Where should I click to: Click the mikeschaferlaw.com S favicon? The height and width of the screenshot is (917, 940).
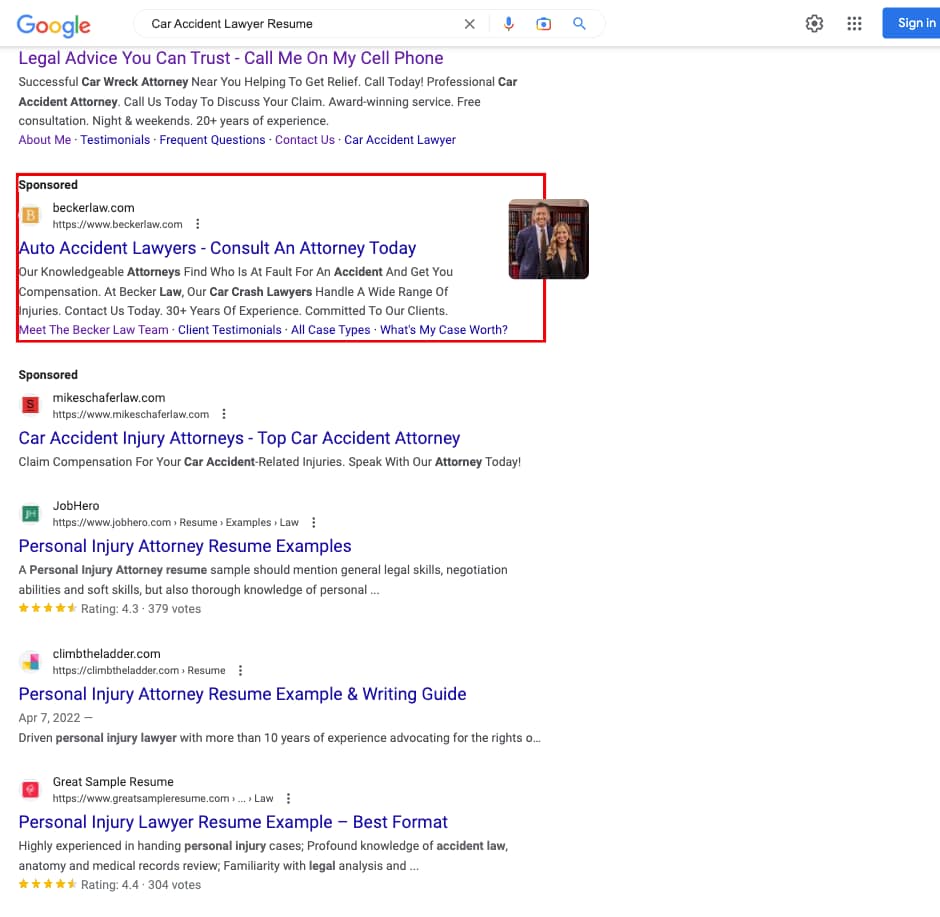point(31,405)
